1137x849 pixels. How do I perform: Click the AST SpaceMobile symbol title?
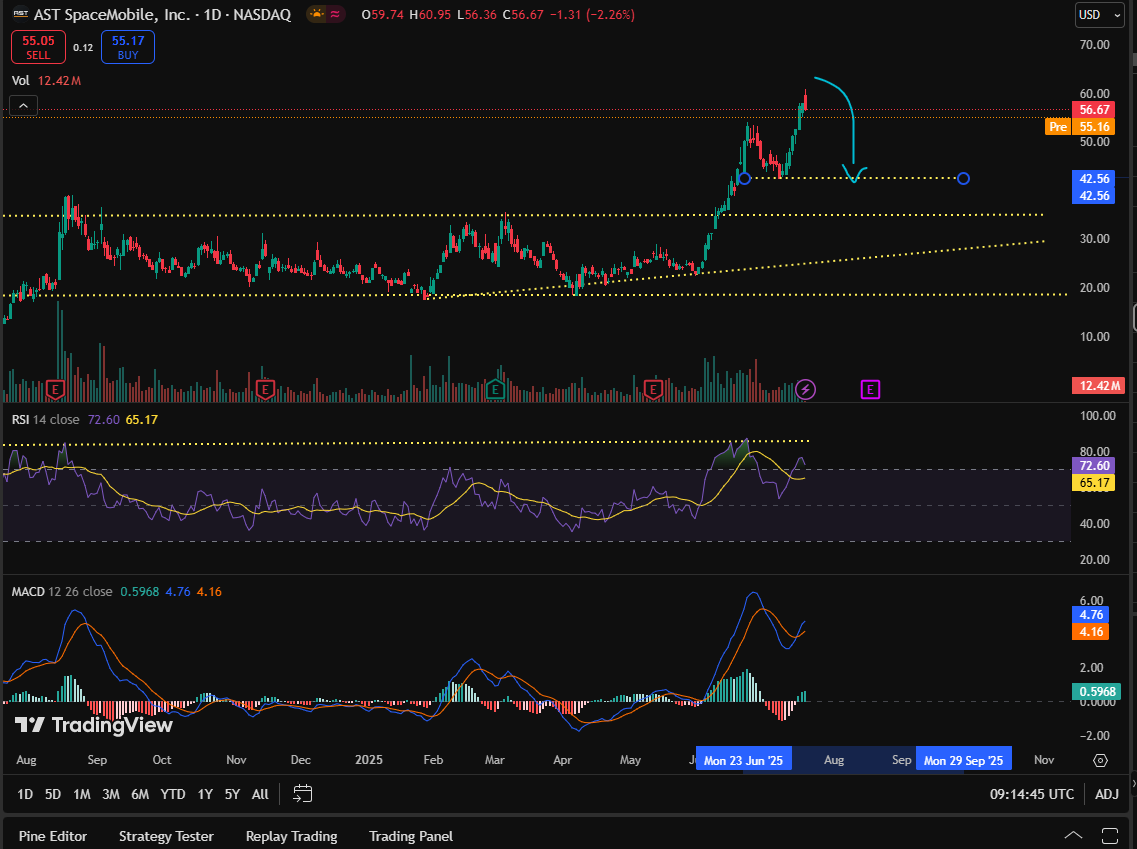click(162, 15)
